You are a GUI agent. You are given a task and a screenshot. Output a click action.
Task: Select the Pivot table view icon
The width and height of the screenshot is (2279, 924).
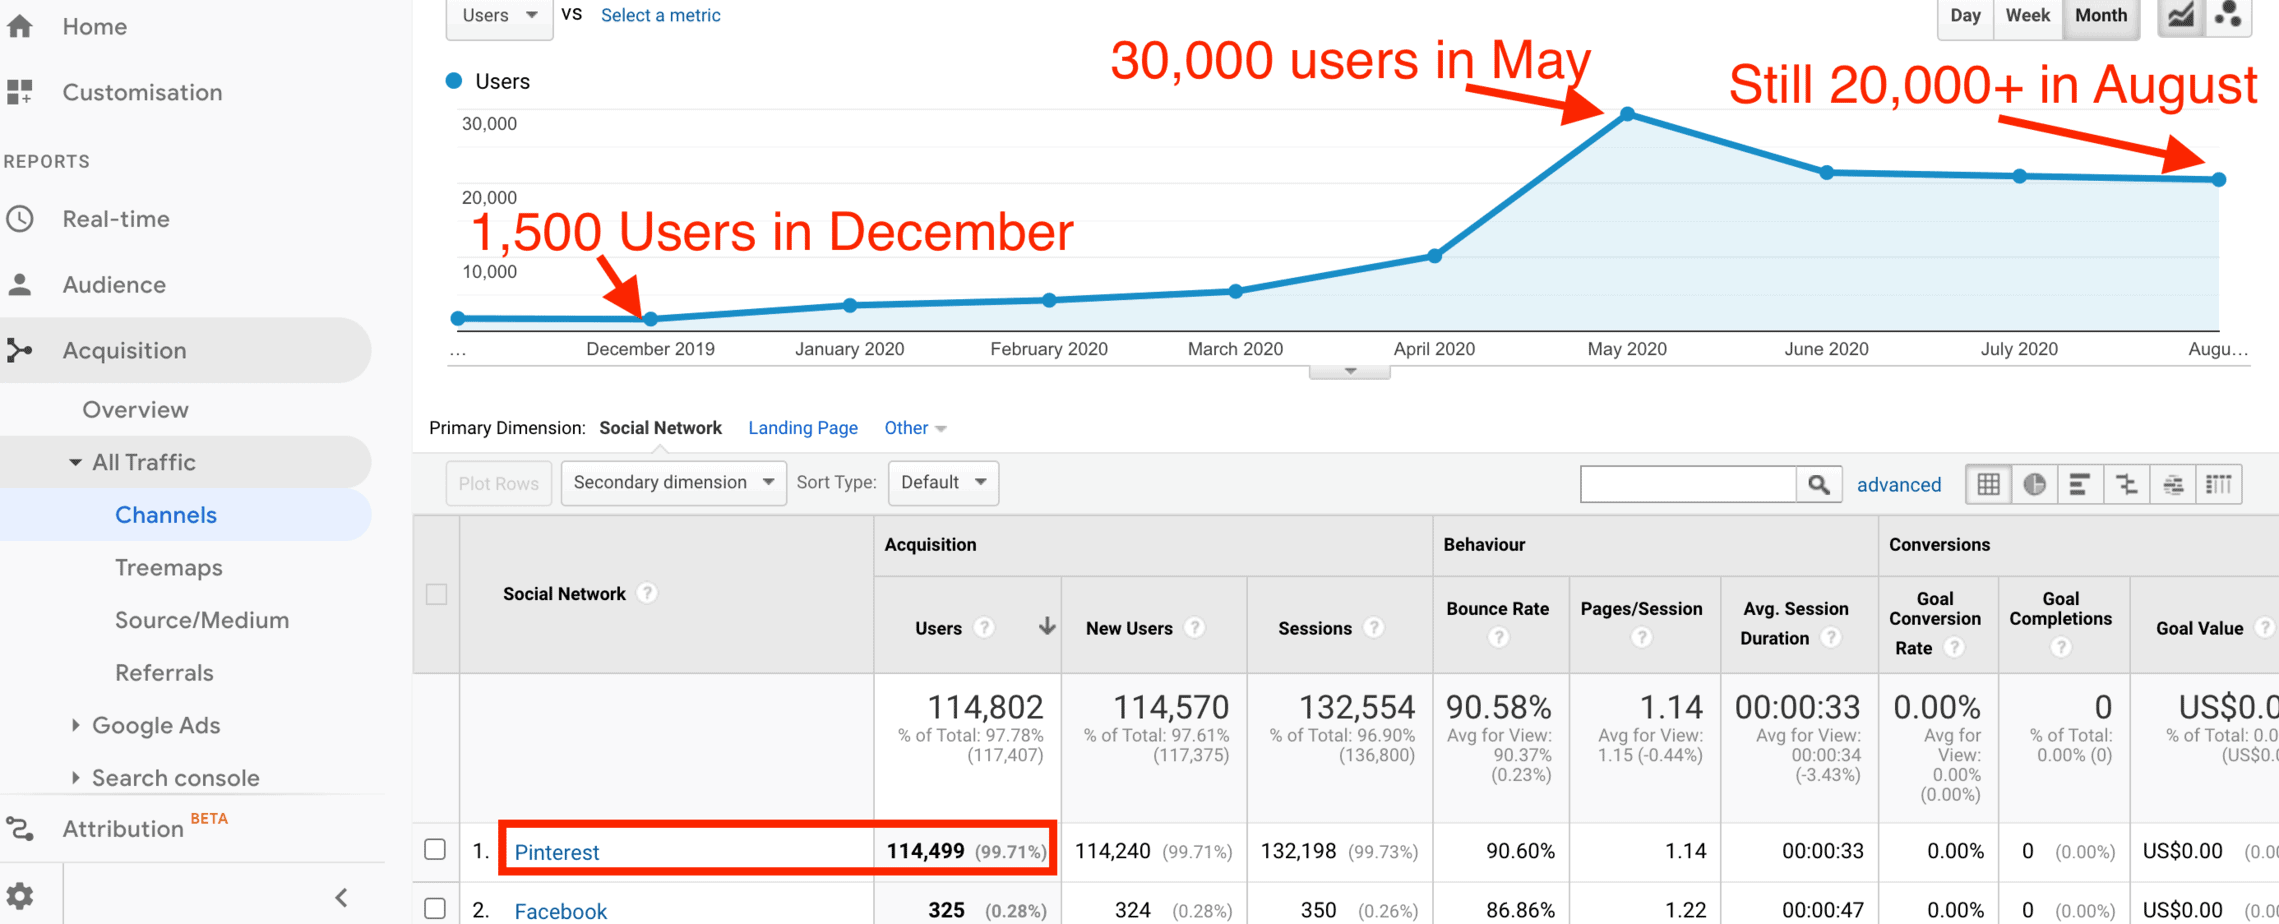pos(2219,485)
